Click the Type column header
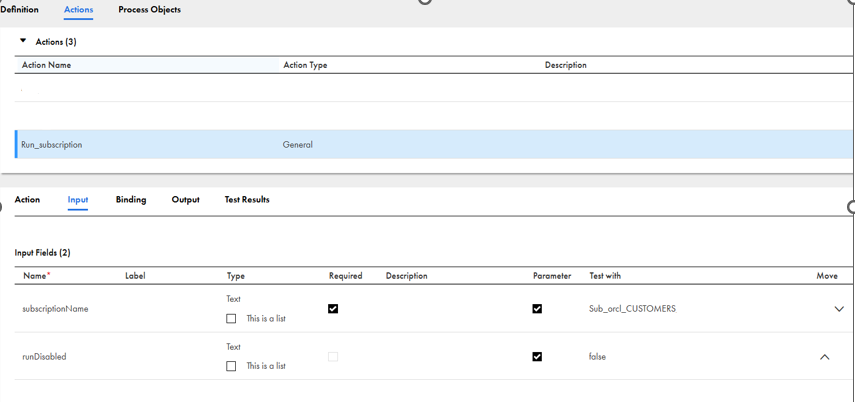855x402 pixels. tap(236, 276)
